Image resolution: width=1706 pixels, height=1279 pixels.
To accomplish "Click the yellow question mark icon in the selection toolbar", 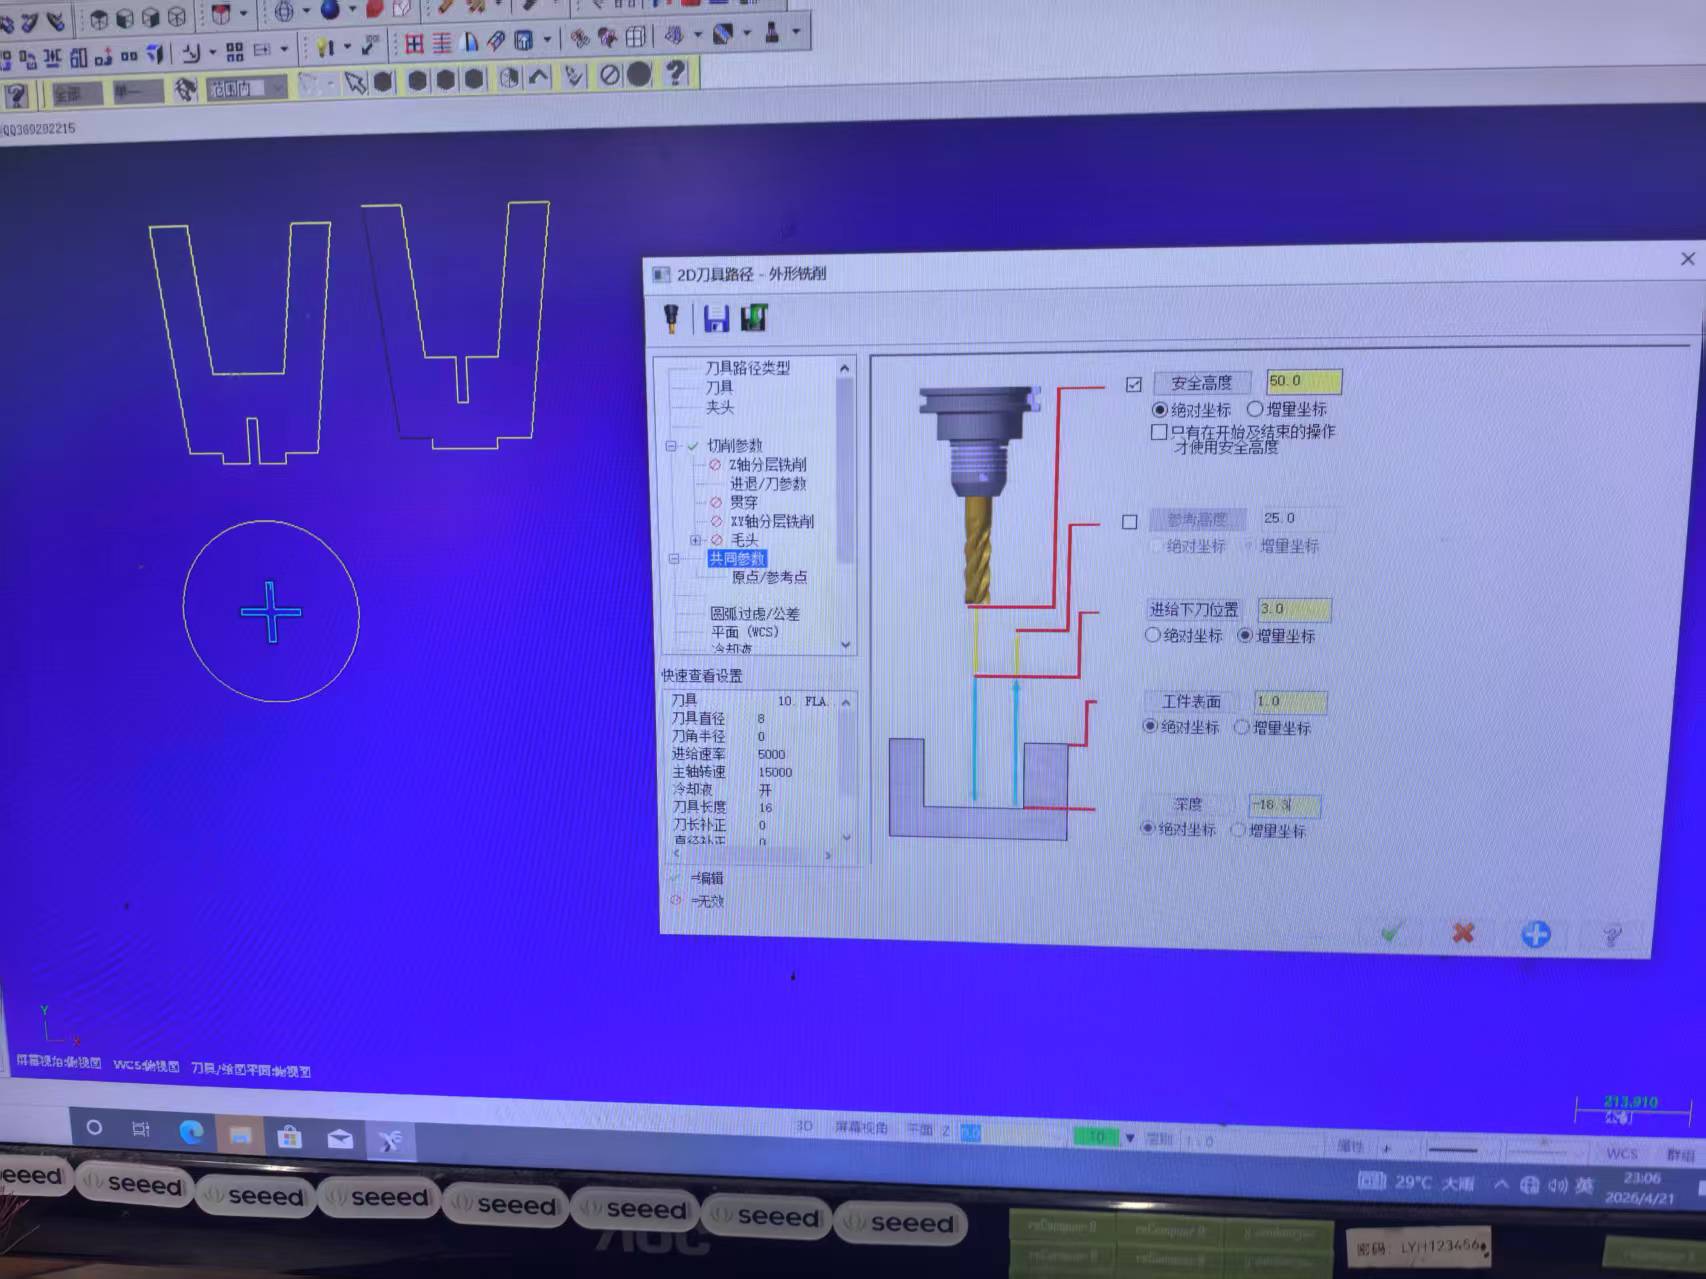I will click(676, 73).
